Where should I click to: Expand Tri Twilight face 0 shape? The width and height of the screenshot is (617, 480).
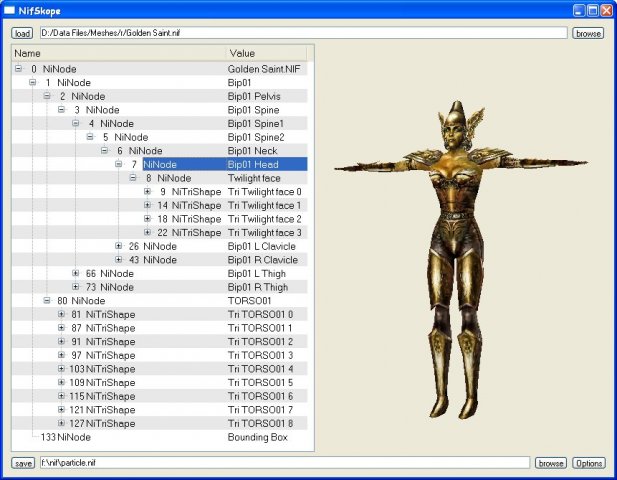point(147,191)
